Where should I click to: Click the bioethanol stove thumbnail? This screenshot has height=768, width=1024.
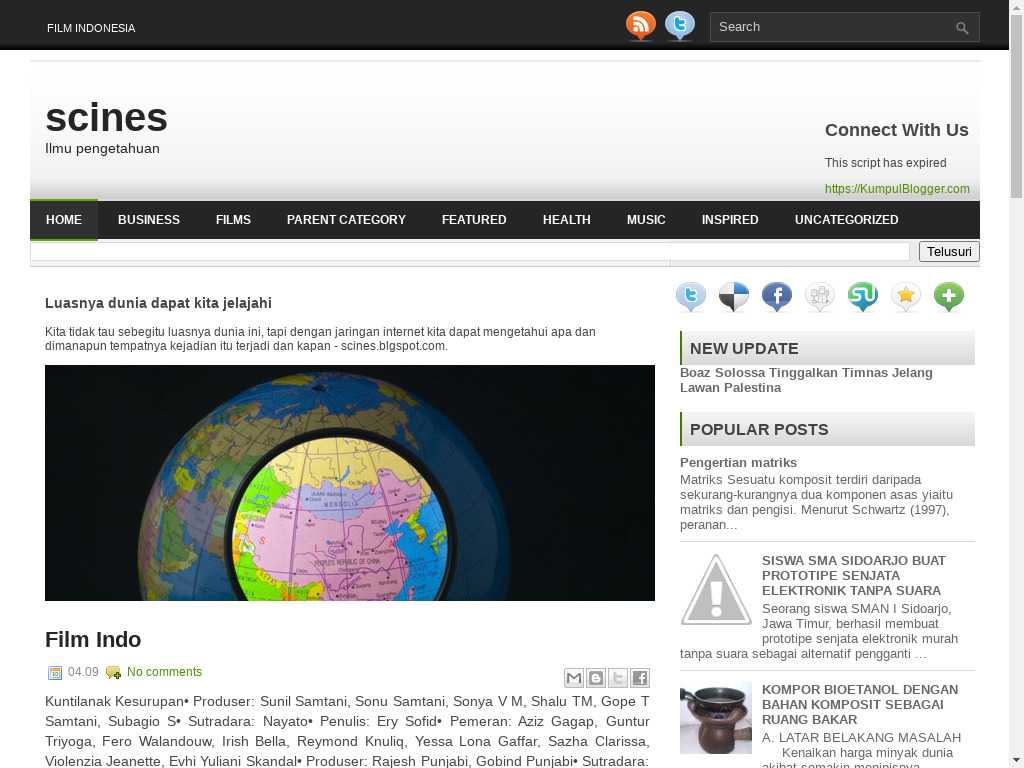tap(716, 718)
